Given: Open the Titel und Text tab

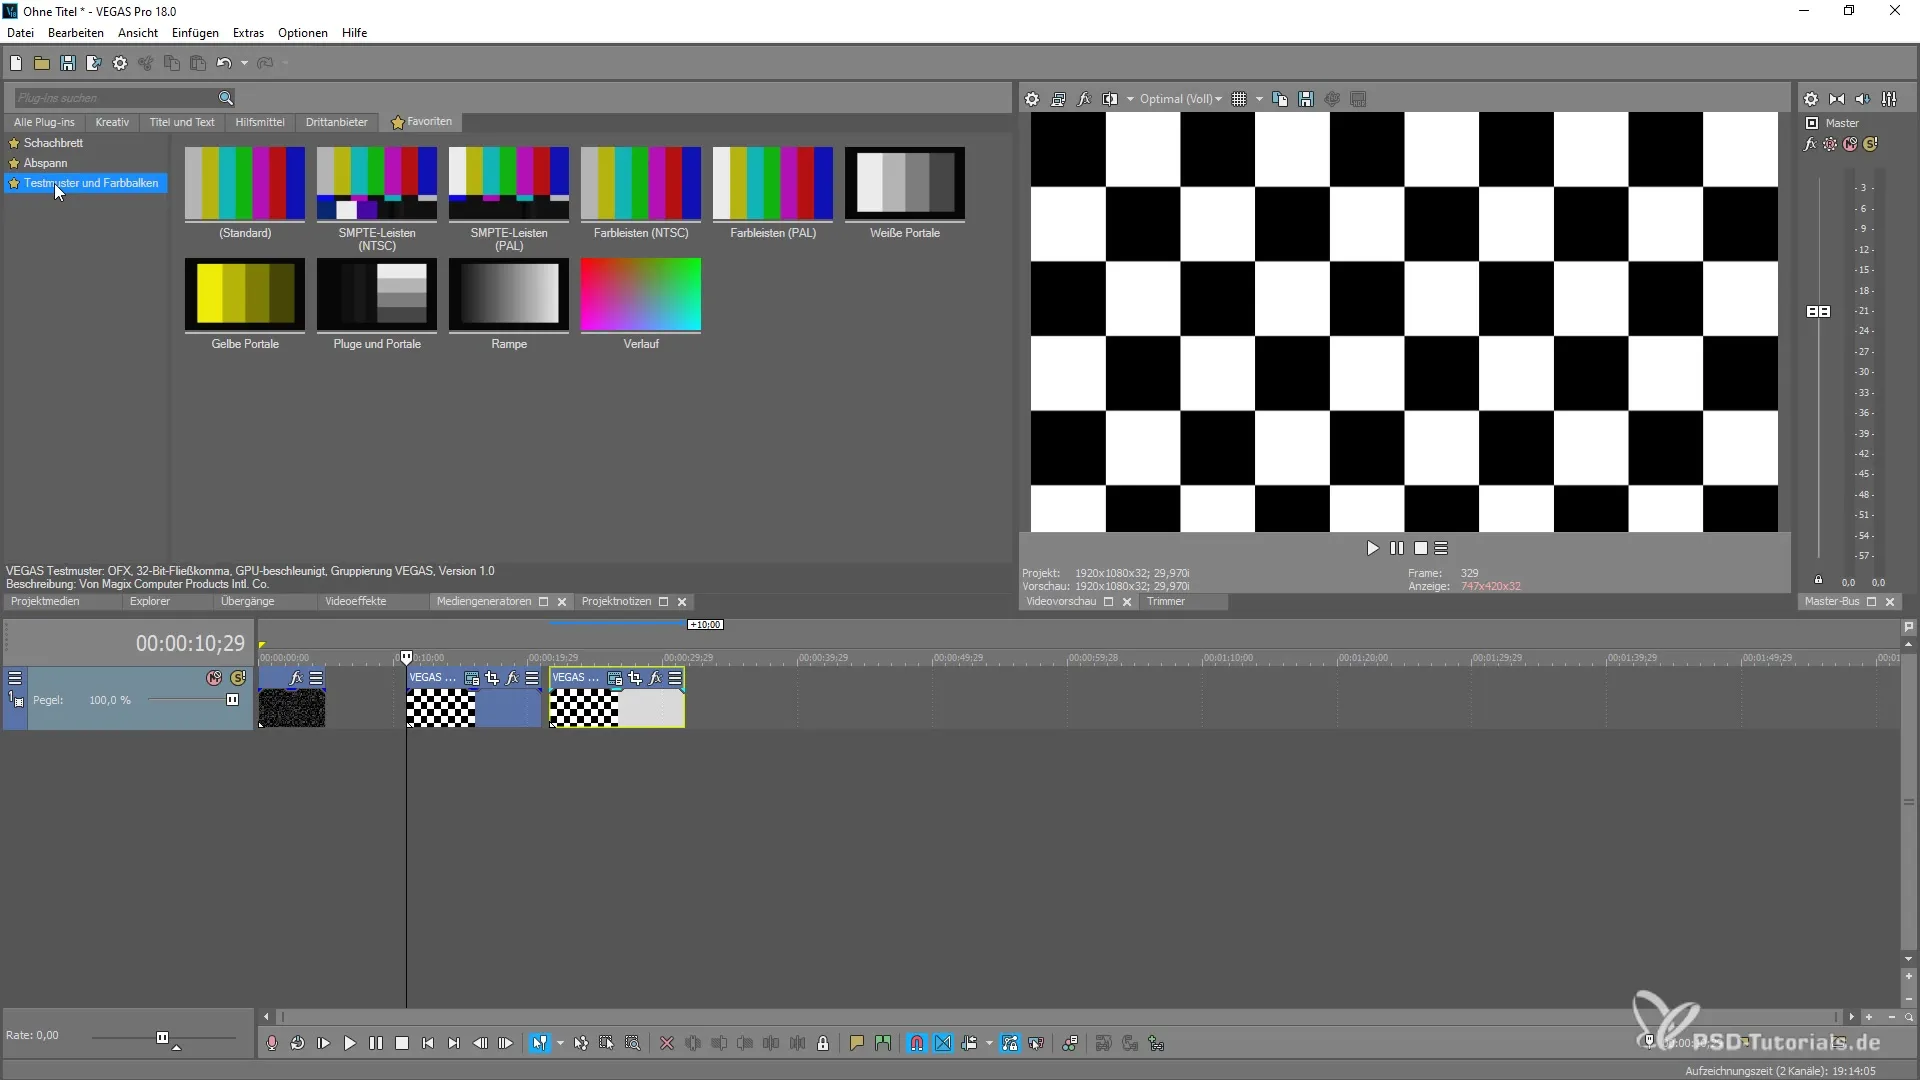Looking at the screenshot, I should click(x=182, y=122).
